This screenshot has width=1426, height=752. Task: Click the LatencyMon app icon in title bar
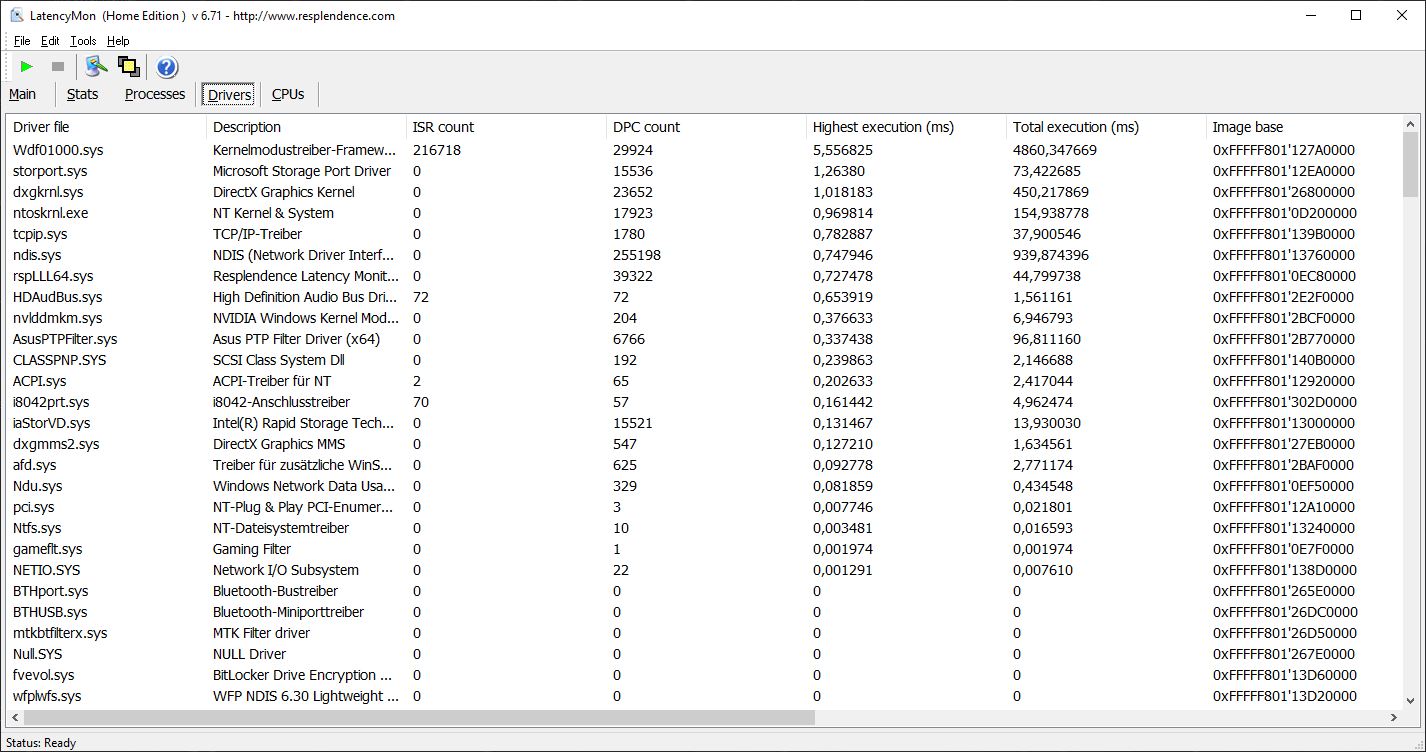(x=16, y=15)
